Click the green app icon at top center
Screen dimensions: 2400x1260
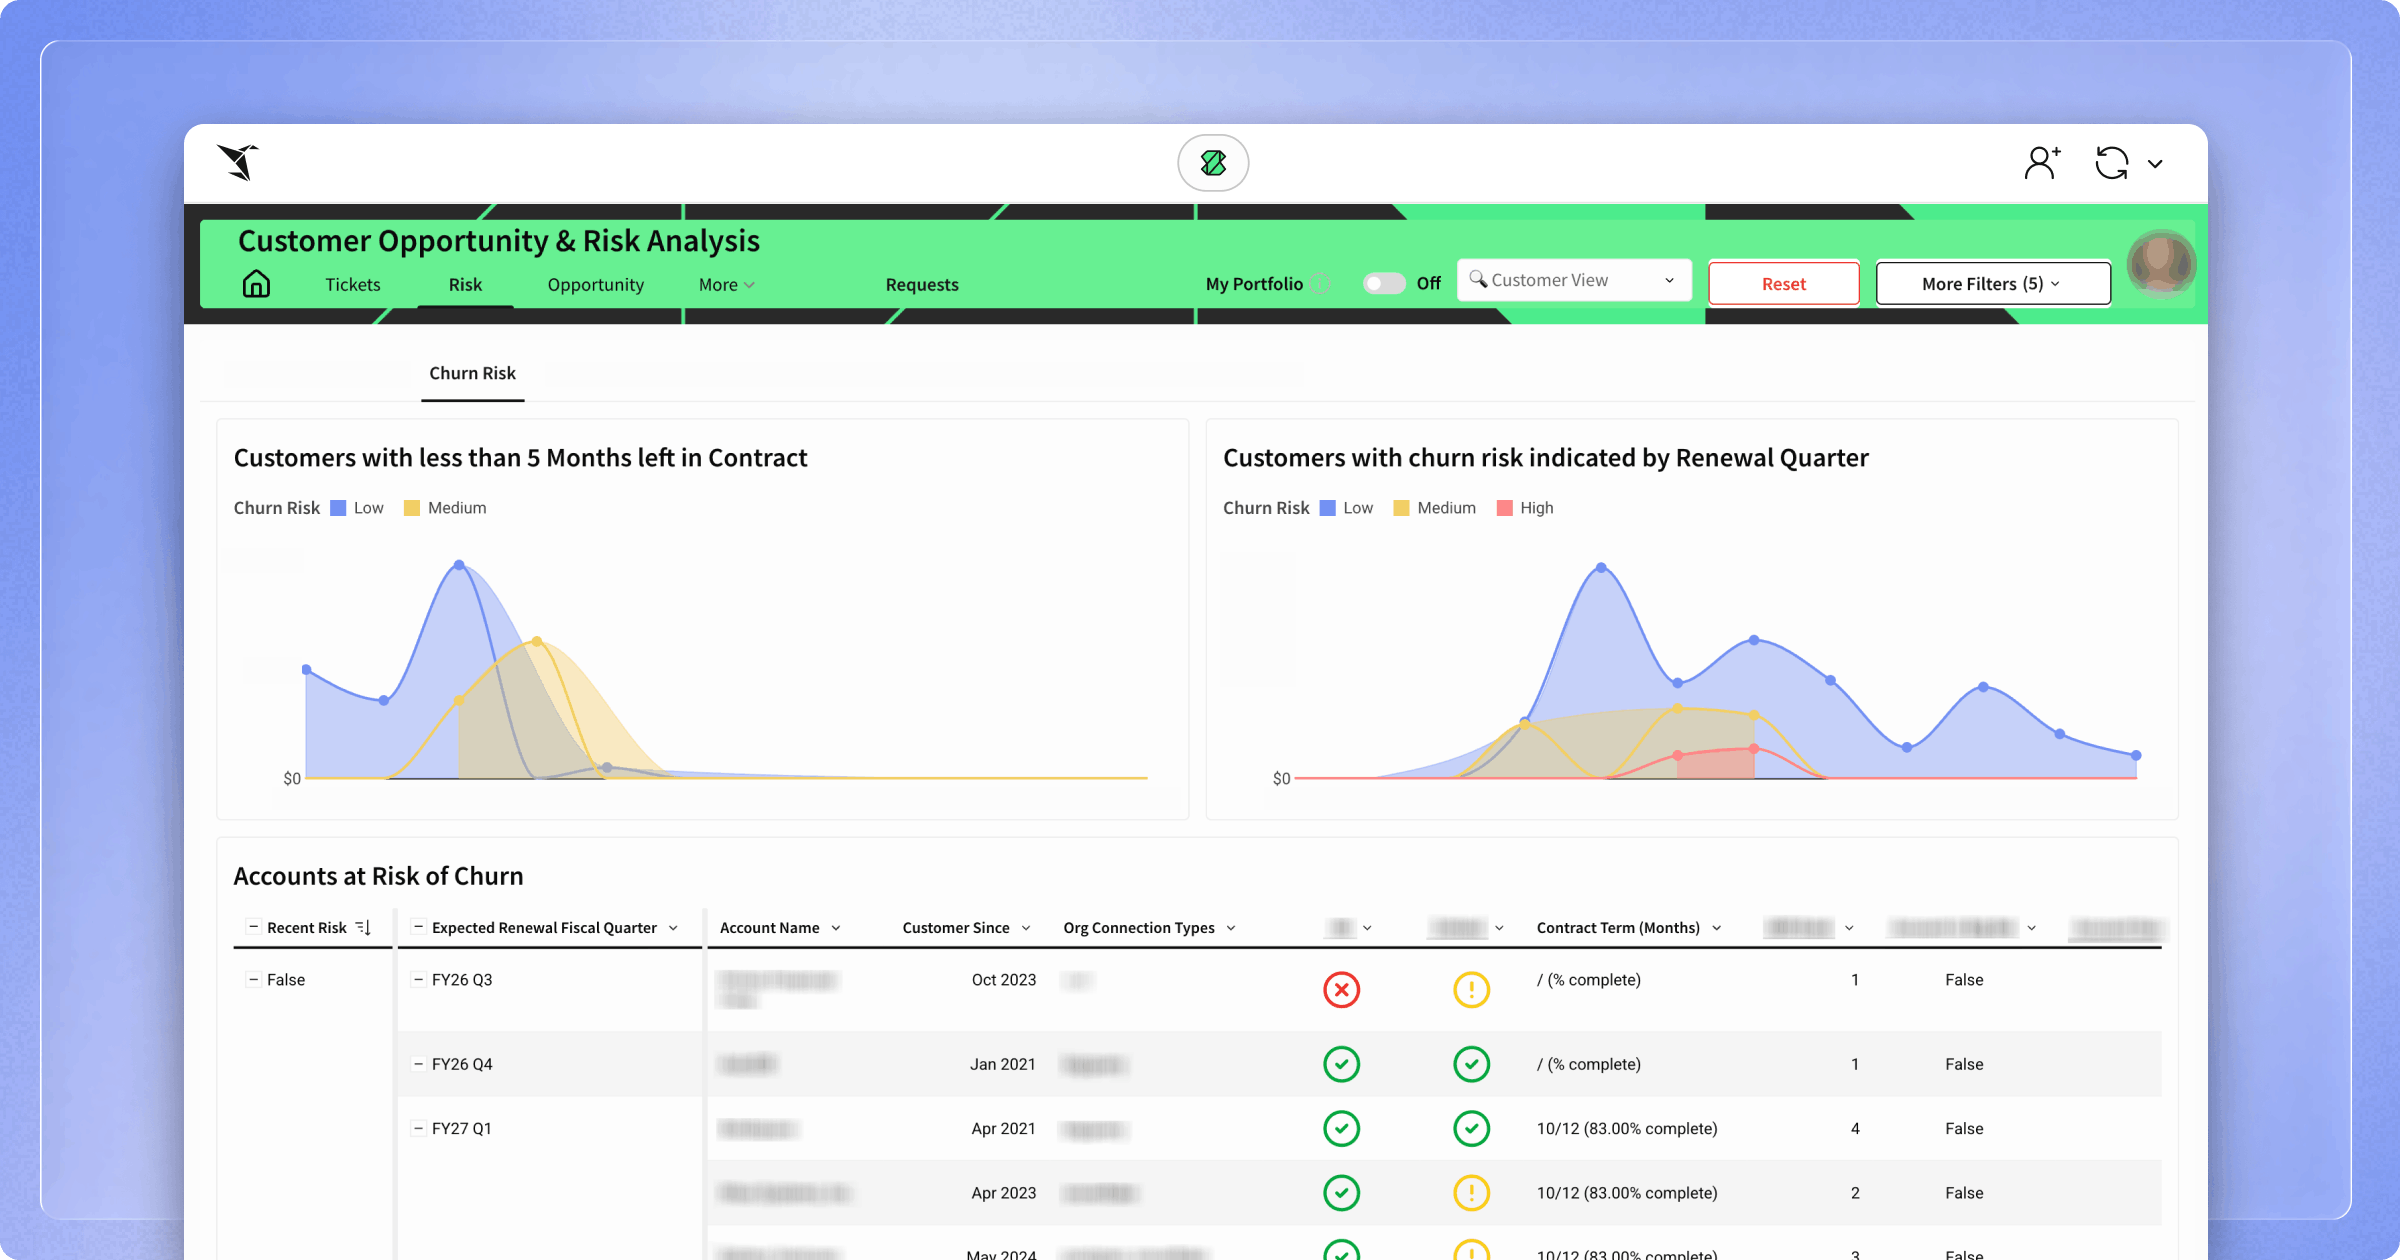click(1213, 162)
